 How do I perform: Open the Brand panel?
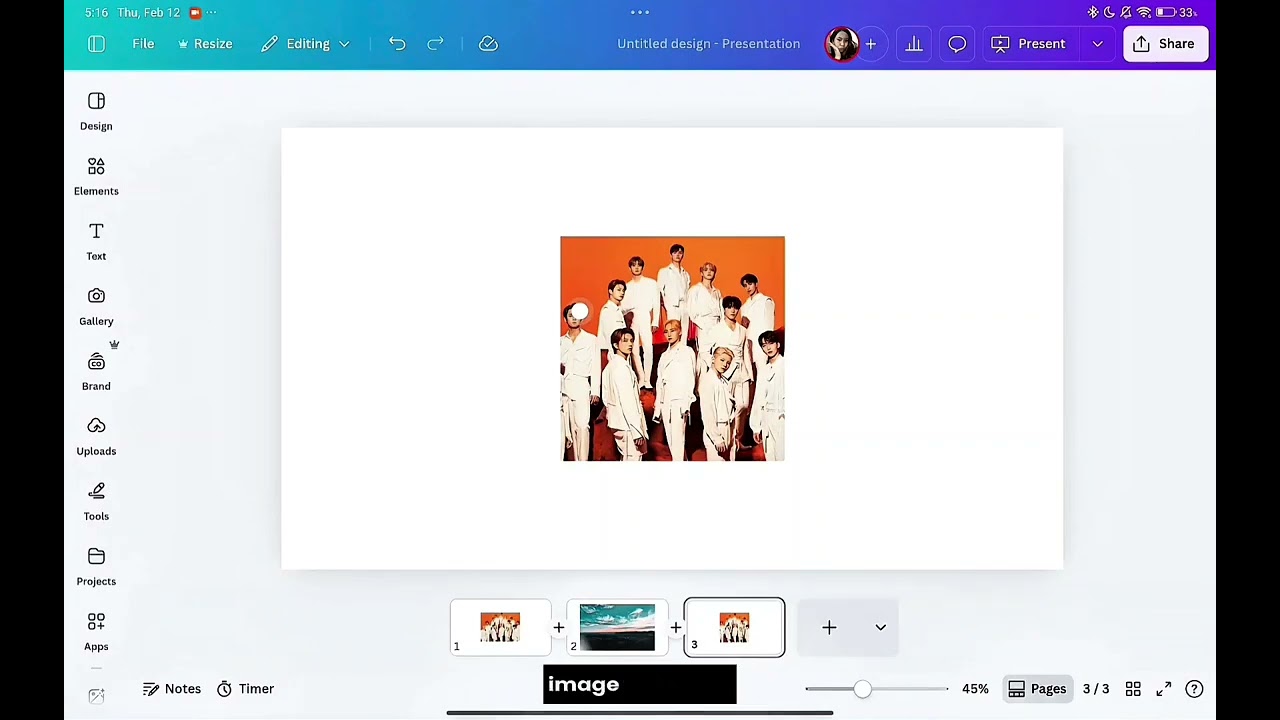tap(96, 372)
